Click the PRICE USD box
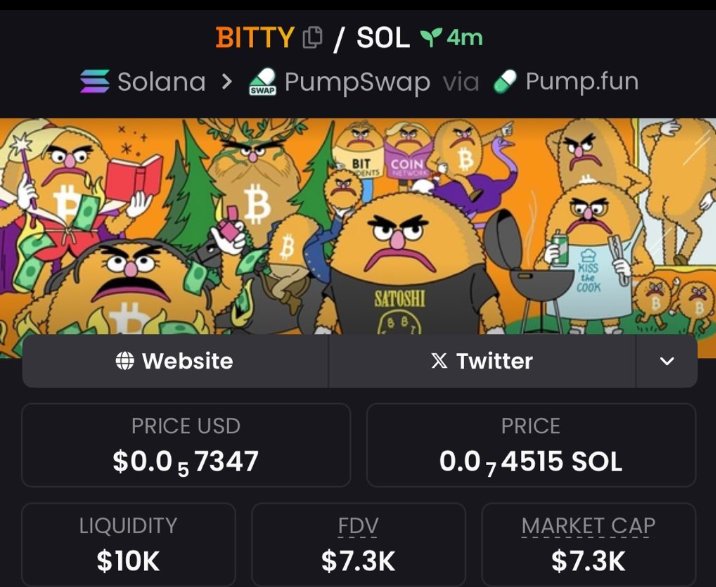 [x=186, y=445]
